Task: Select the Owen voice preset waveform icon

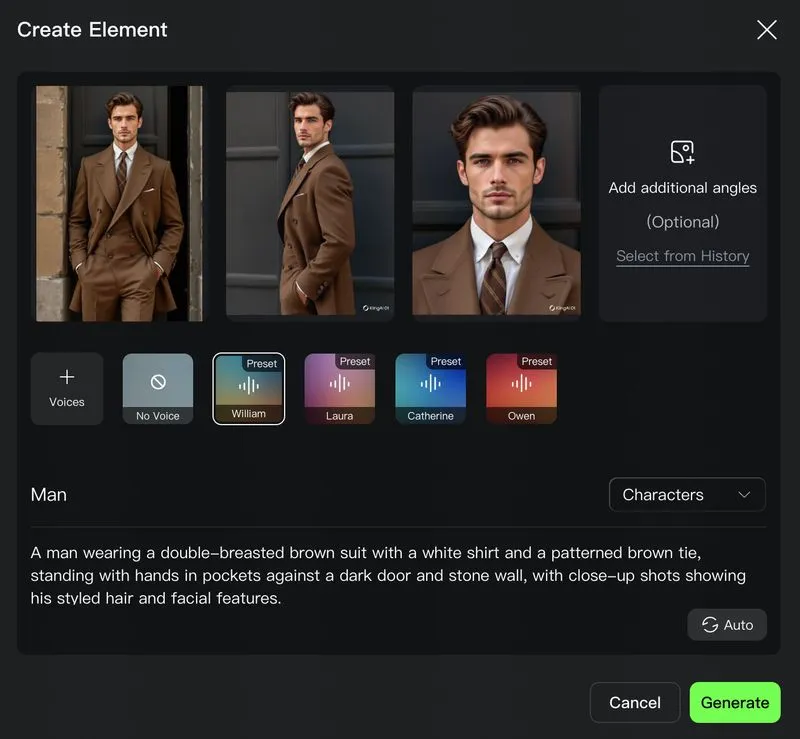Action: 521,384
